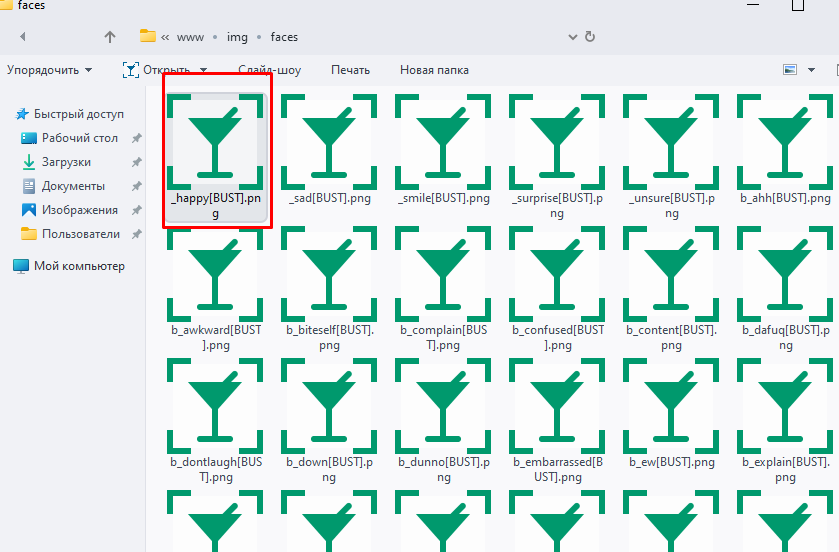Select the _surprise[BUST].png file icon
This screenshot has height=552, width=839.
click(x=557, y=142)
